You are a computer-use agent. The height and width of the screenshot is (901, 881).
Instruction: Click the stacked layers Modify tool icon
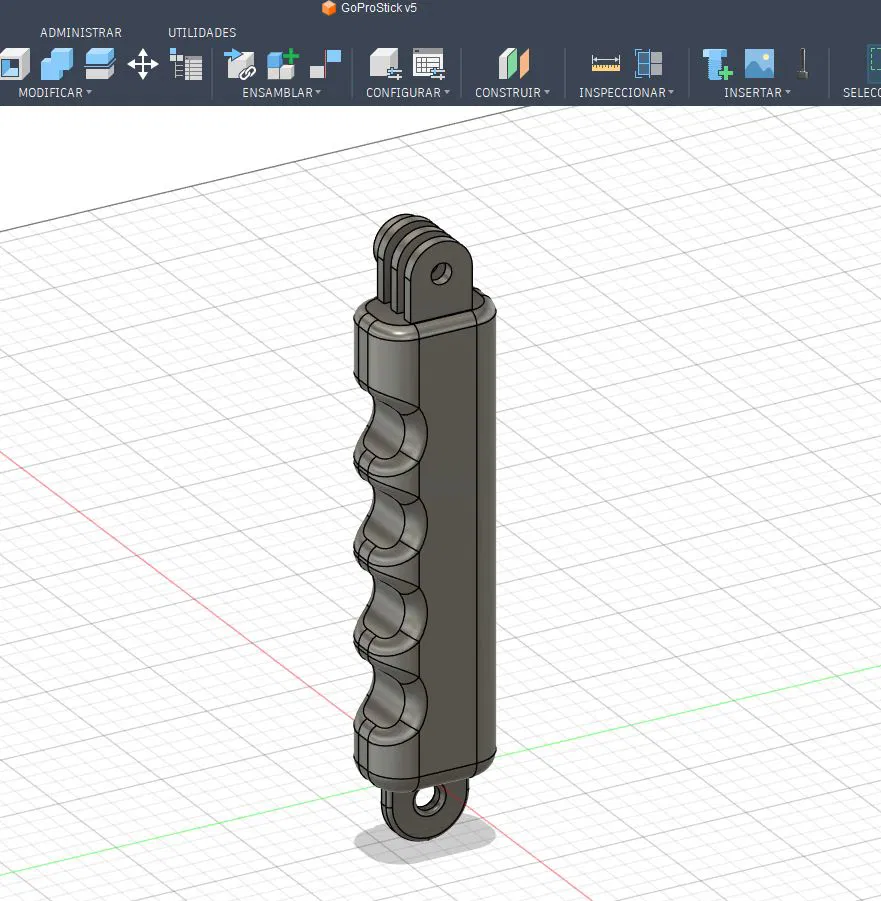pyautogui.click(x=100, y=65)
